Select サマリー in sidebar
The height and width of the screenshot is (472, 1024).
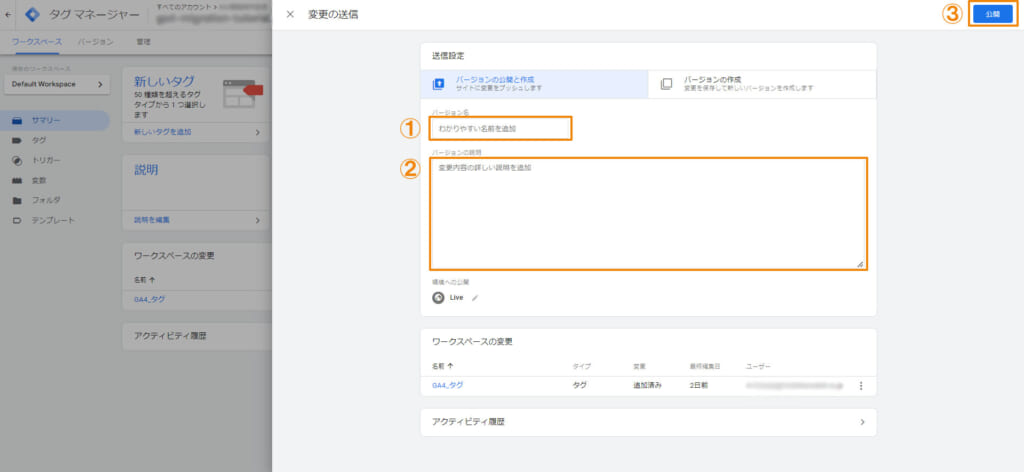click(55, 121)
